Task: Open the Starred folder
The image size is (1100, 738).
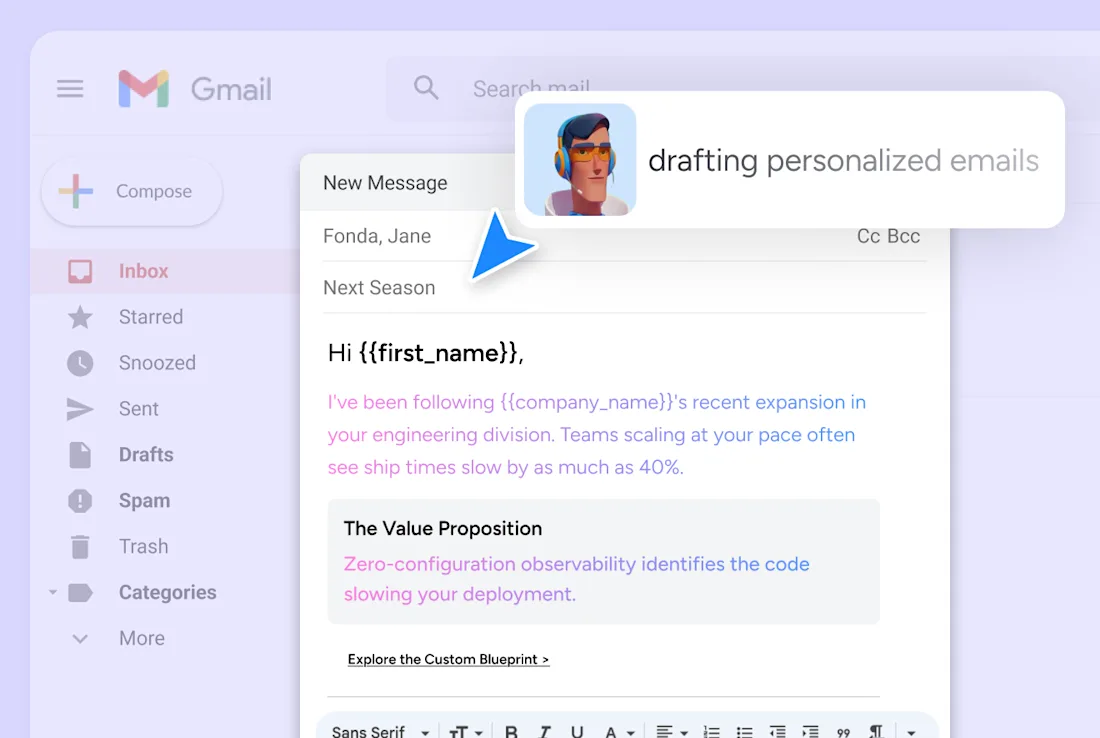Action: 151,316
